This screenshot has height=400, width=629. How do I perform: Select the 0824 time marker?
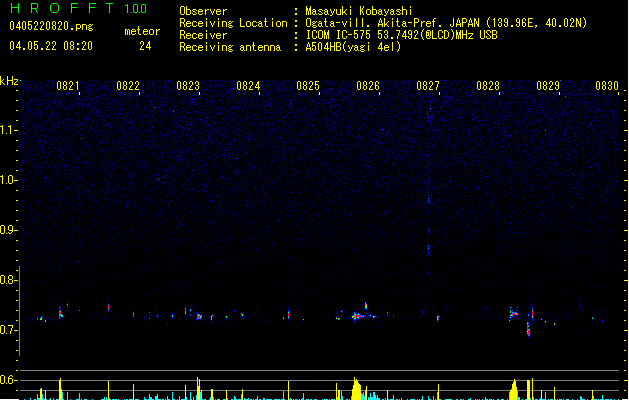coord(248,85)
